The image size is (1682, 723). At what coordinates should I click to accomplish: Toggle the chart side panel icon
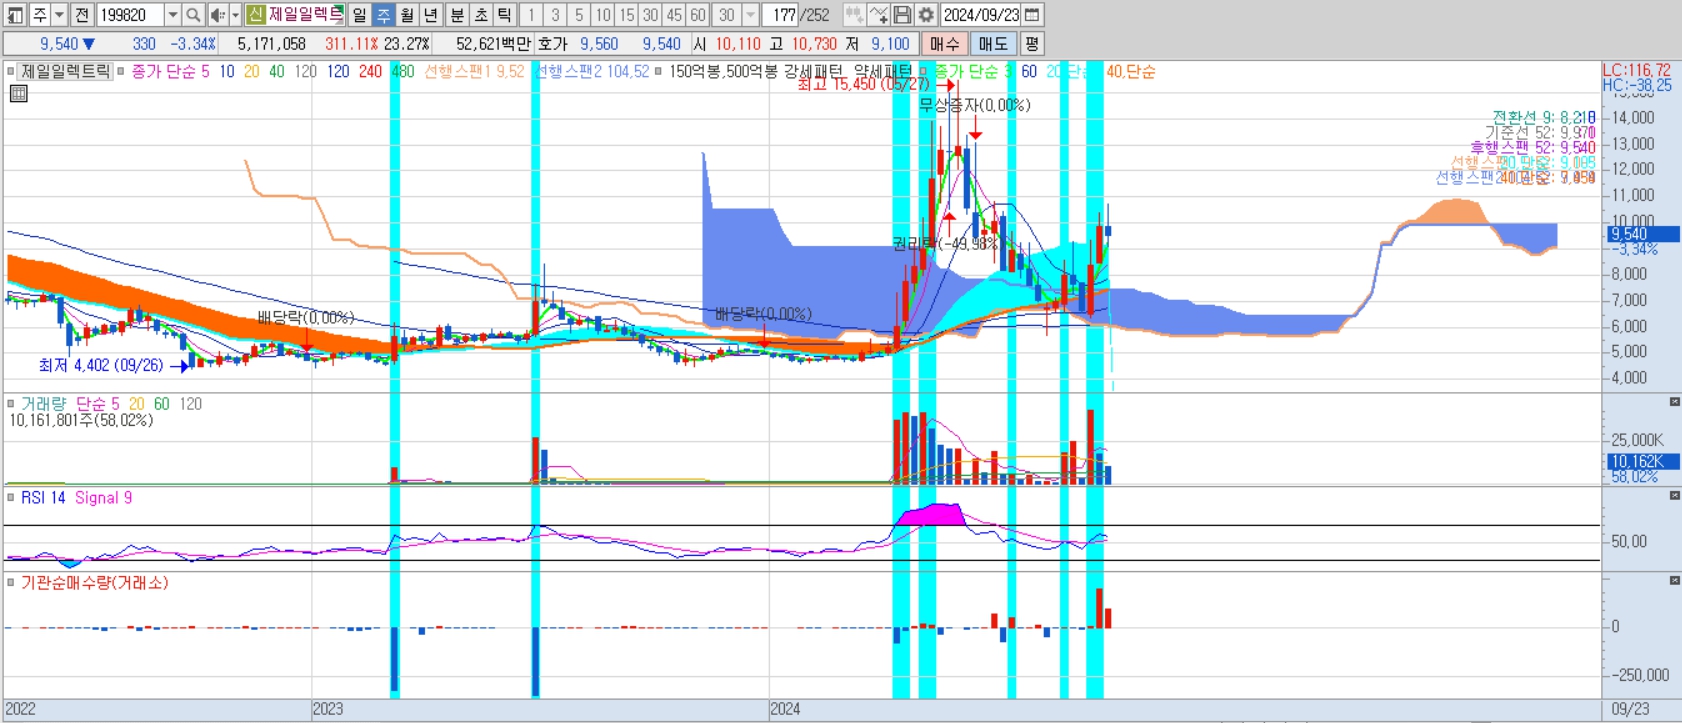[15, 15]
